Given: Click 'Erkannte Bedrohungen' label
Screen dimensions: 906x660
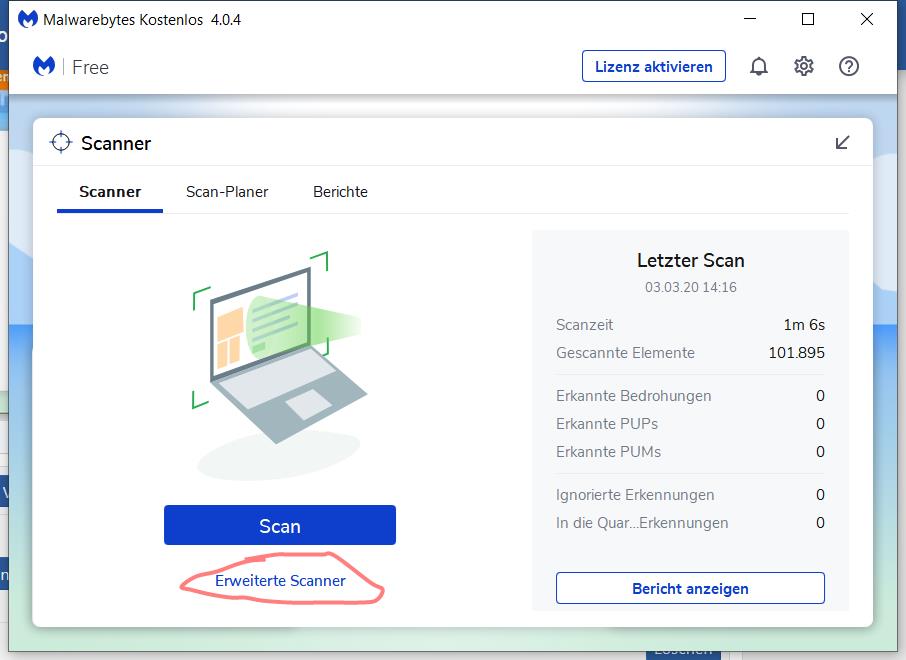Looking at the screenshot, I should [x=633, y=396].
